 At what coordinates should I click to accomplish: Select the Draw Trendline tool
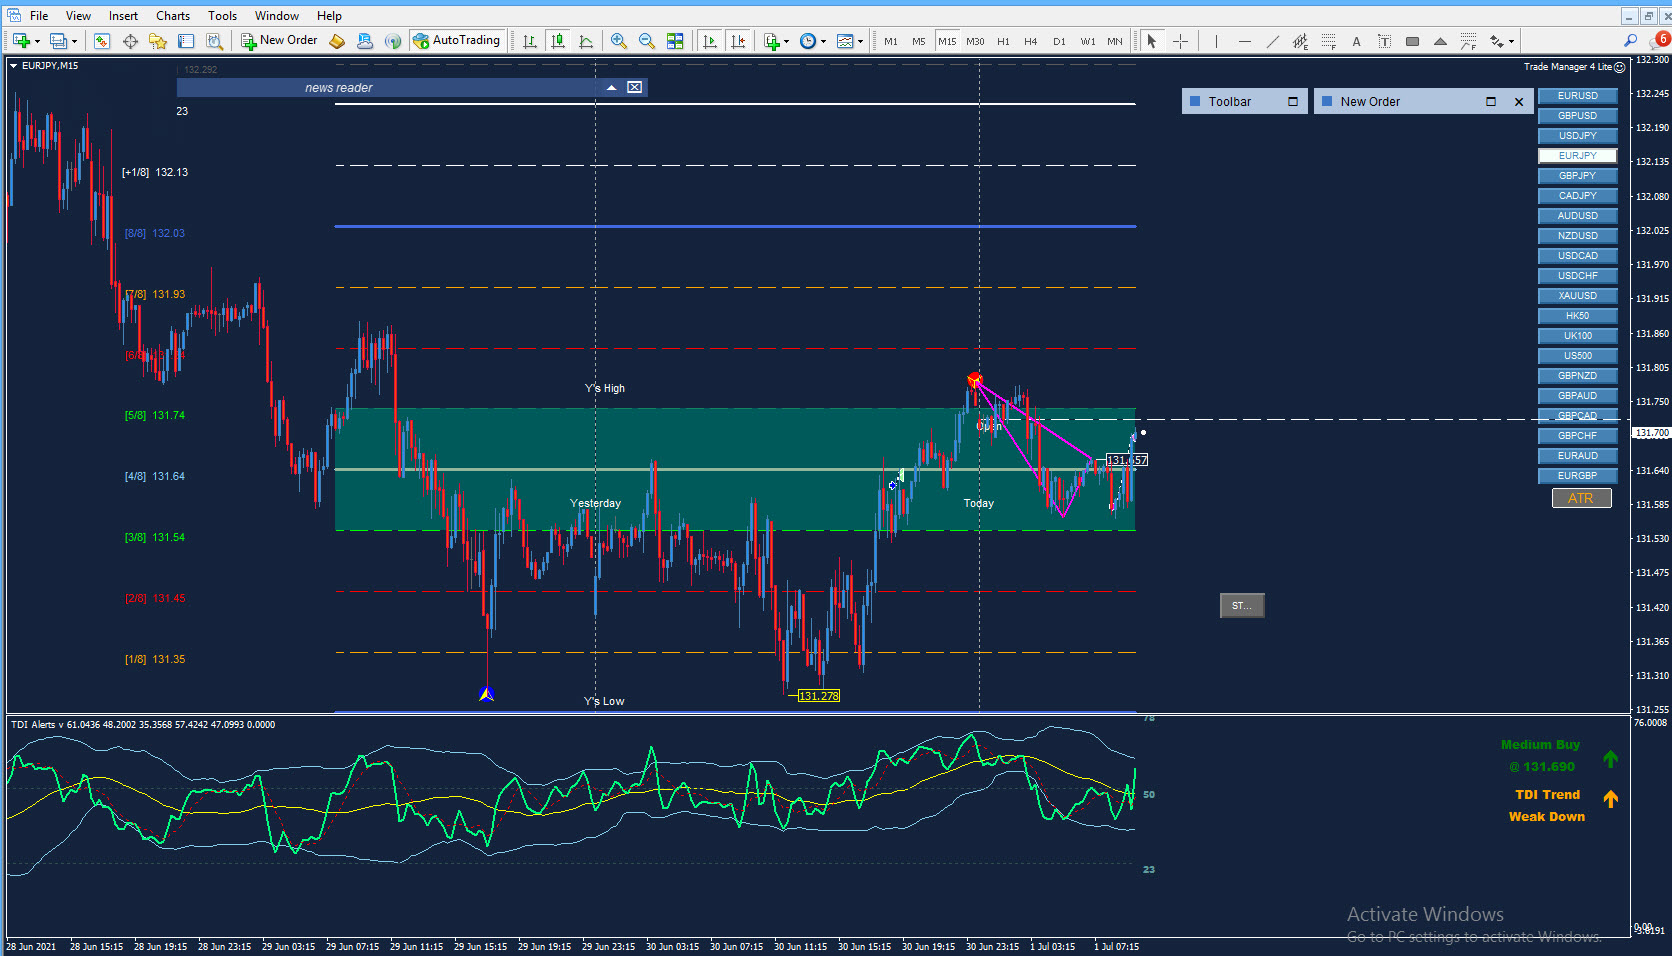click(1272, 41)
